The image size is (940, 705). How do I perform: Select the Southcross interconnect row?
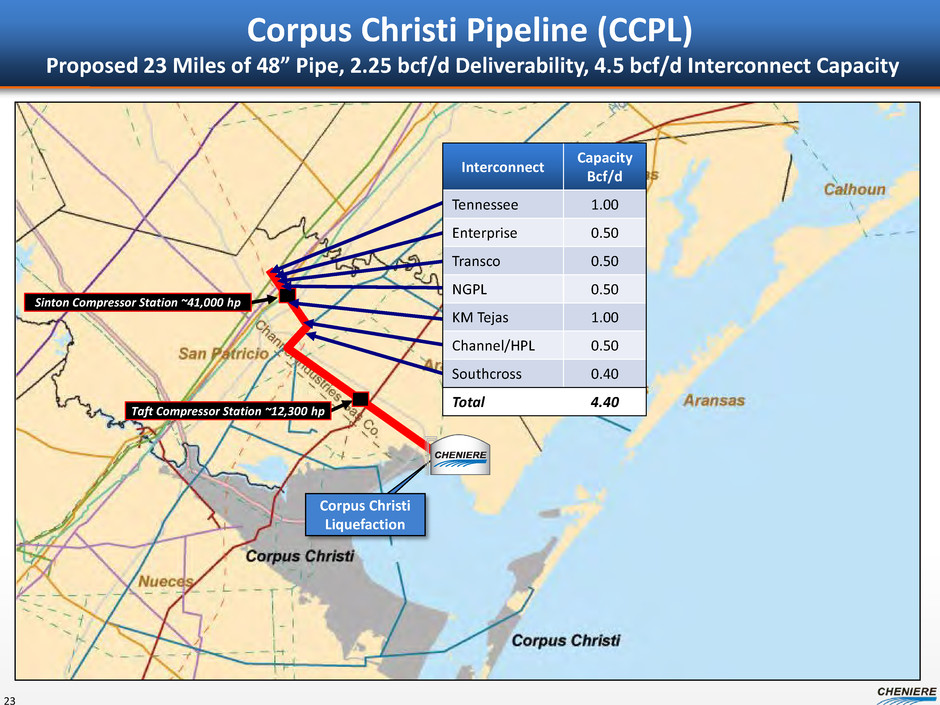[544, 374]
